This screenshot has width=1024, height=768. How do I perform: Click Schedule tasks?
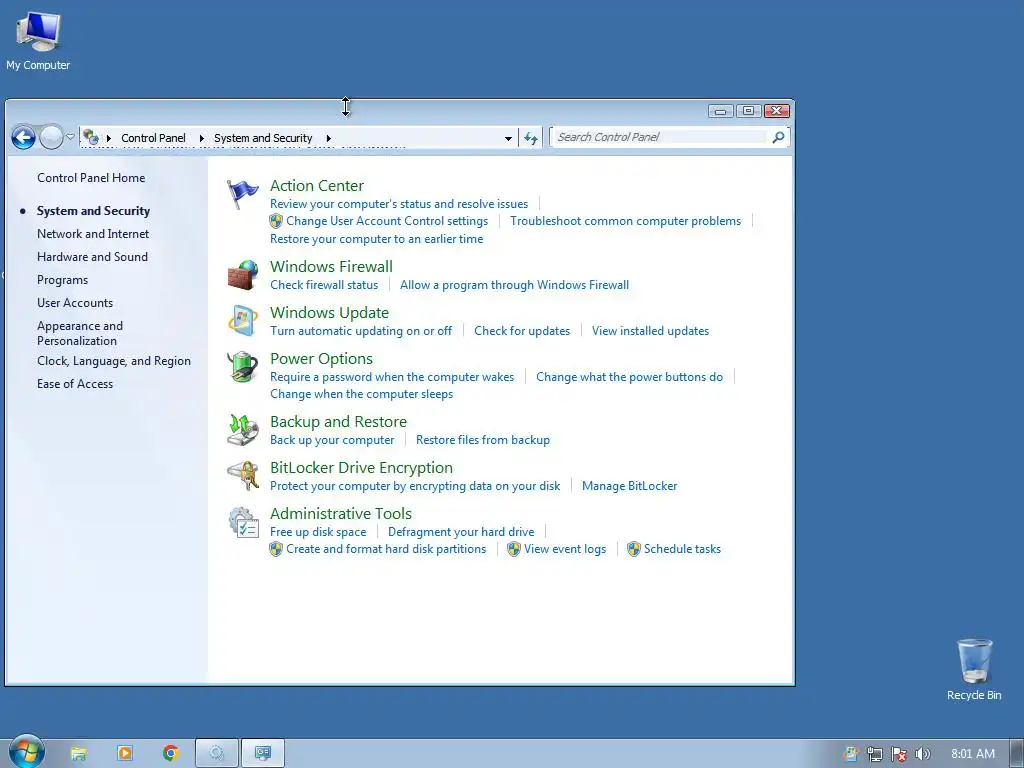click(x=682, y=549)
